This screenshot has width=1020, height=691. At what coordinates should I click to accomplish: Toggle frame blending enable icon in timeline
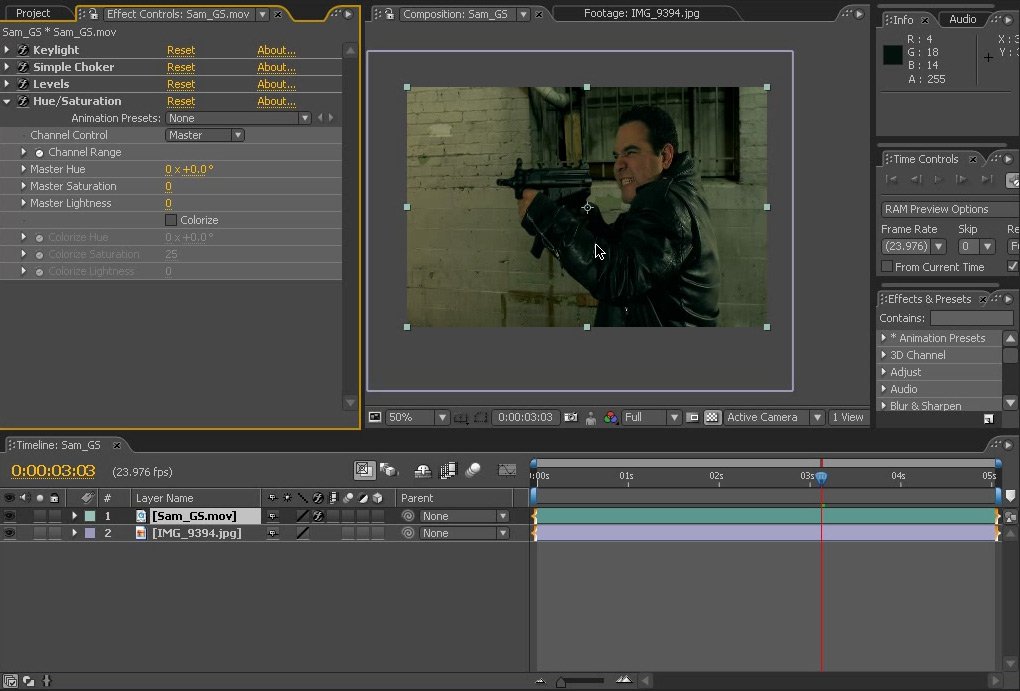pos(448,469)
